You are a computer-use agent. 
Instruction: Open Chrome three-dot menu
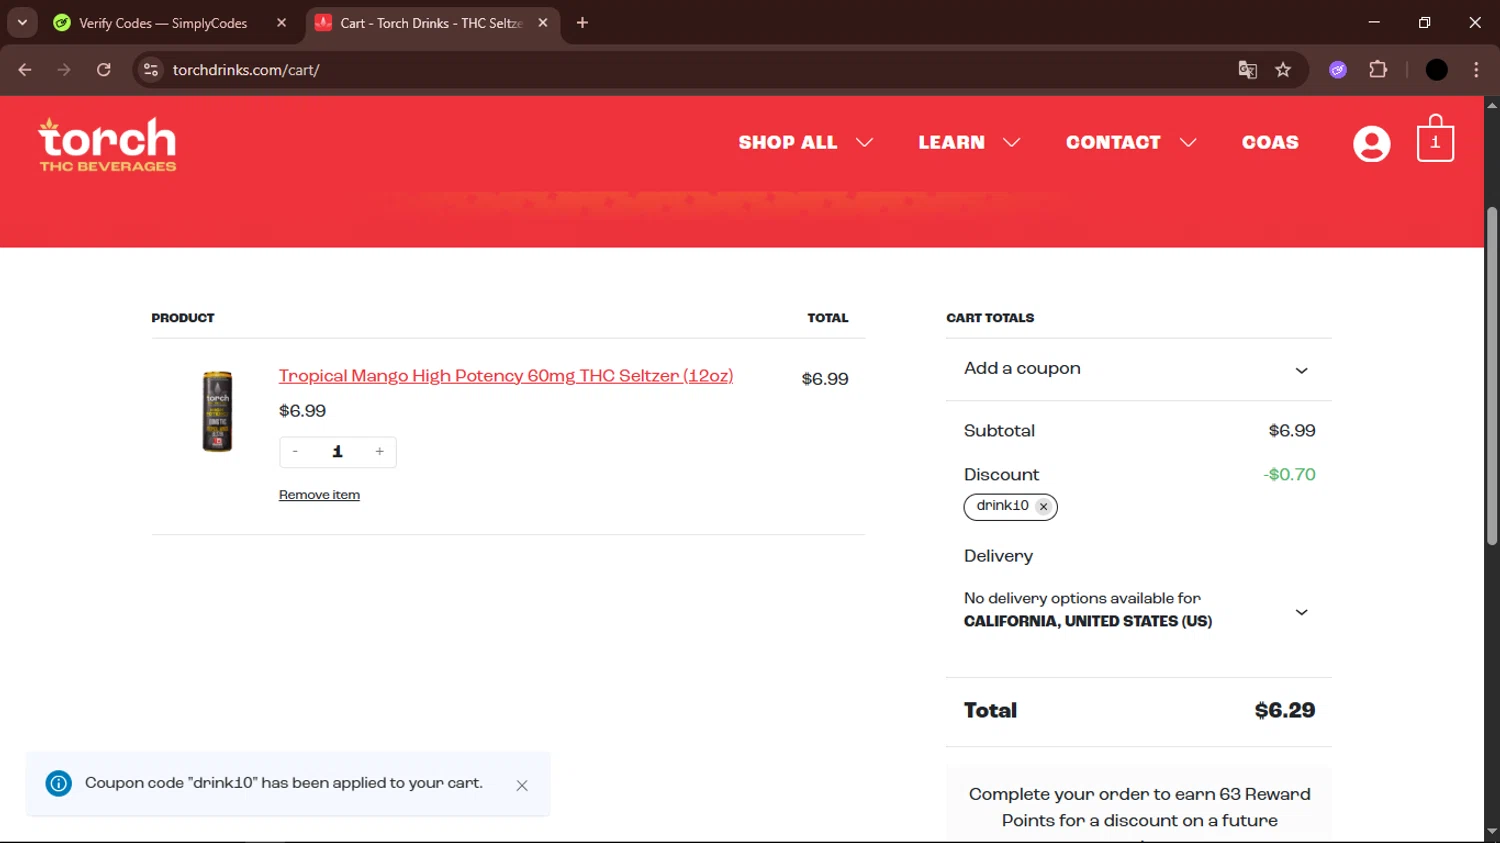point(1476,70)
